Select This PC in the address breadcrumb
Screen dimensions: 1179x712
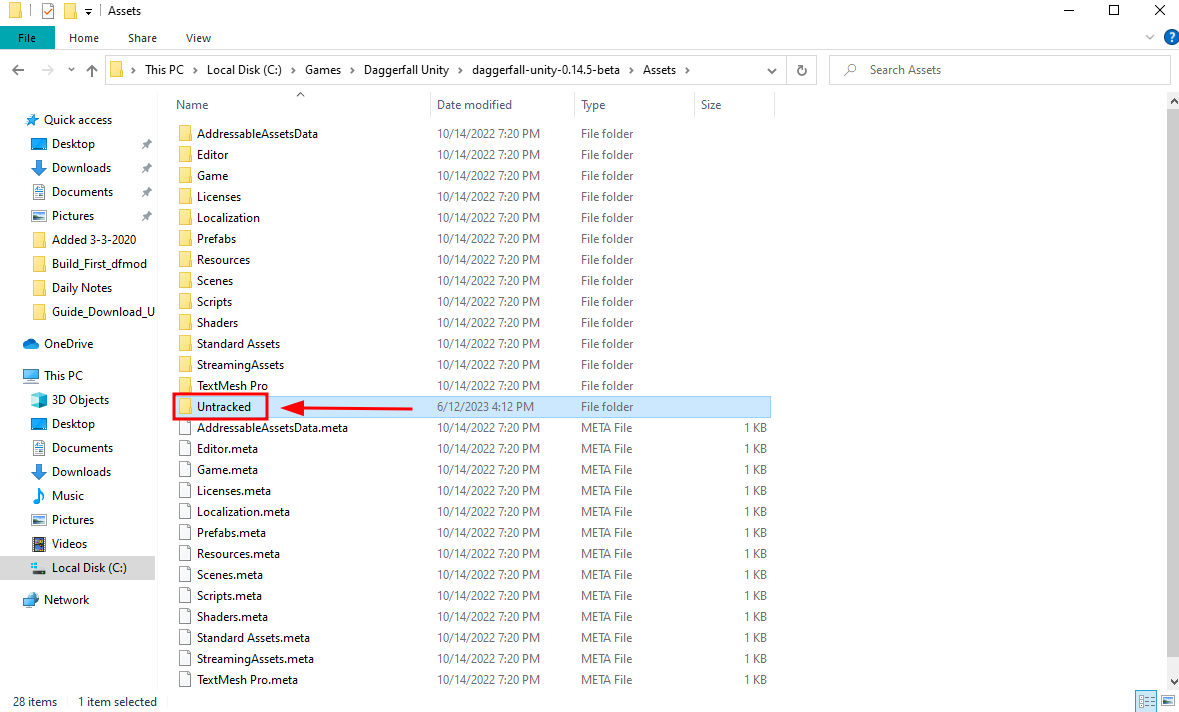pos(164,70)
